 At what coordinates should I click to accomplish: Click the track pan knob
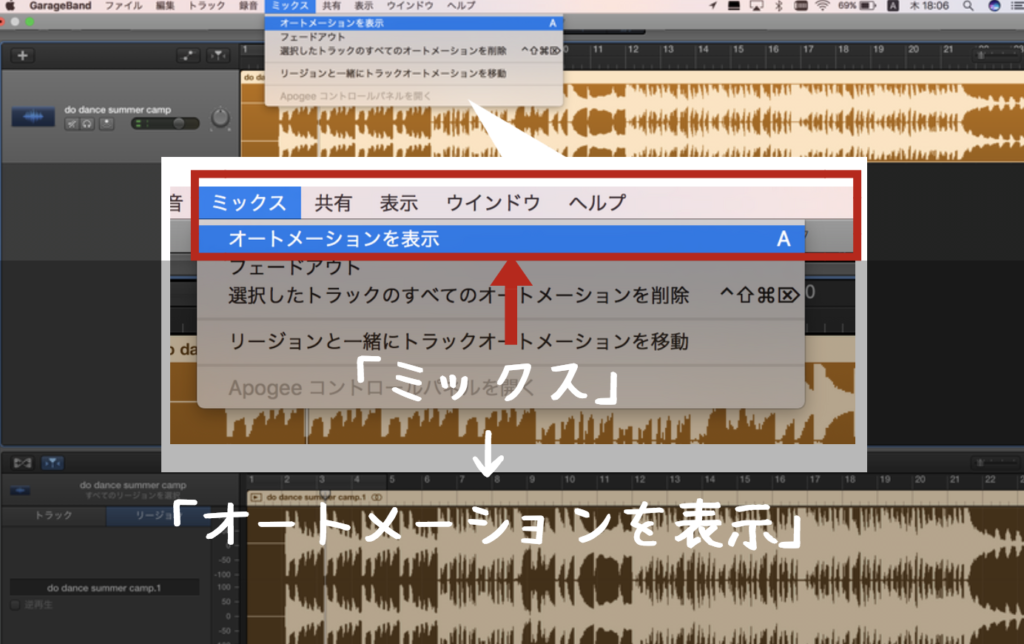coord(220,118)
